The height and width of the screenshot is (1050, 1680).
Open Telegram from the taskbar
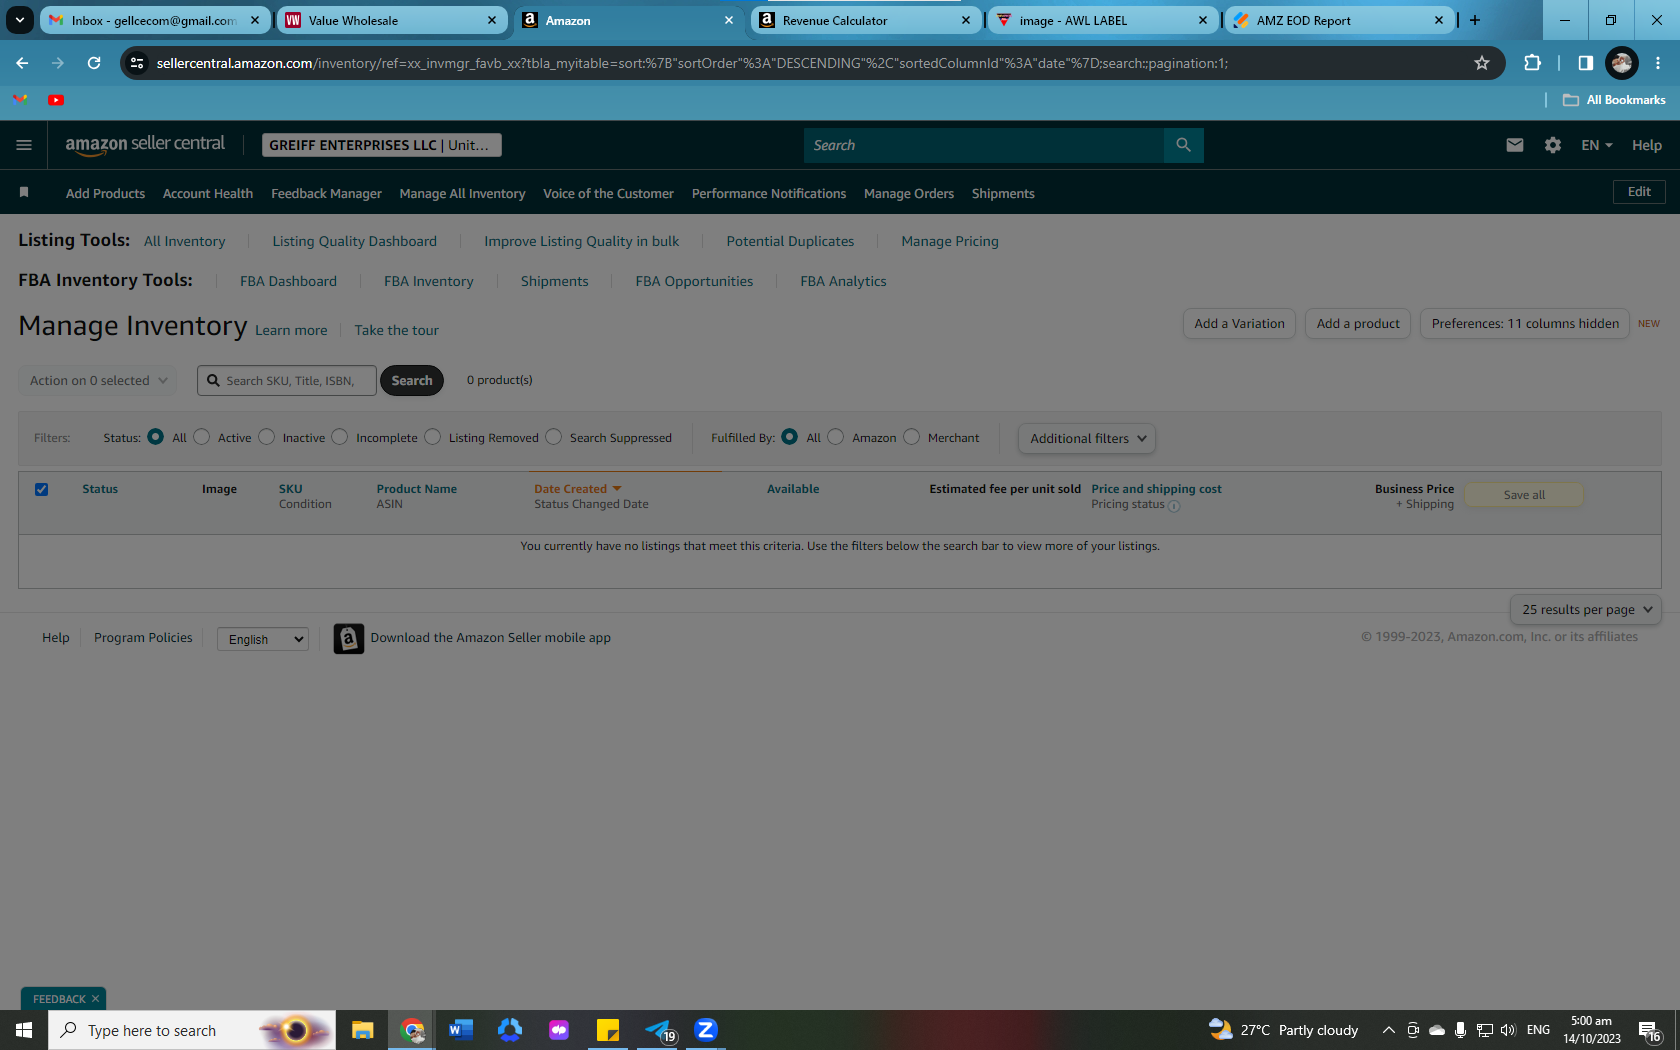click(658, 1030)
